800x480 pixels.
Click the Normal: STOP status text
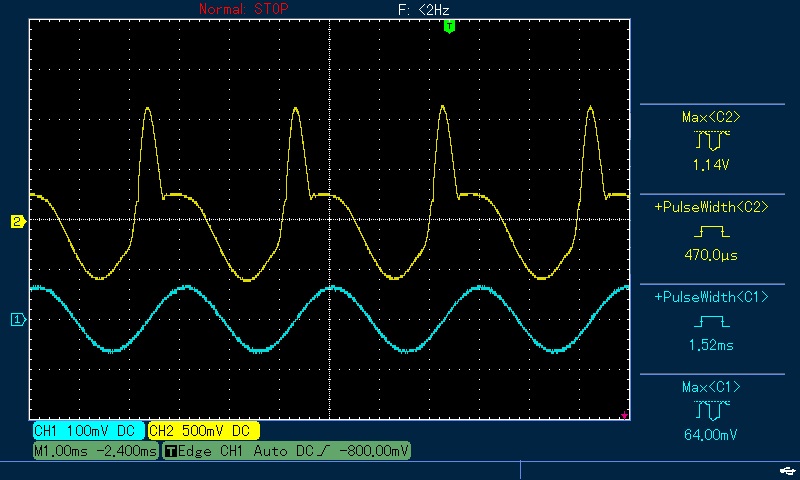[x=244, y=9]
